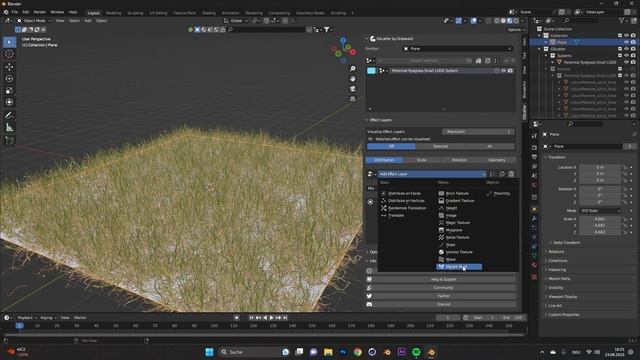
Task: Toggle viewport eye of Perennial Ryegrass system
Action: tap(503, 71)
